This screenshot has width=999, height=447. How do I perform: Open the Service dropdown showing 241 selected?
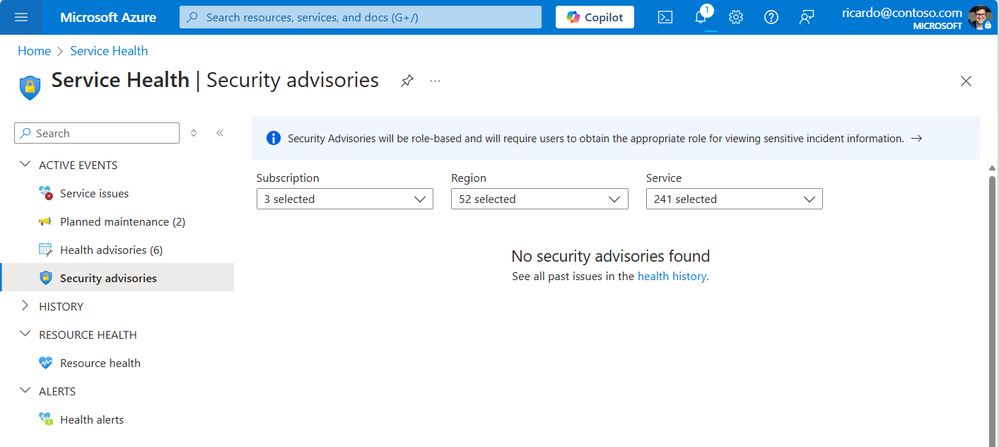[734, 199]
